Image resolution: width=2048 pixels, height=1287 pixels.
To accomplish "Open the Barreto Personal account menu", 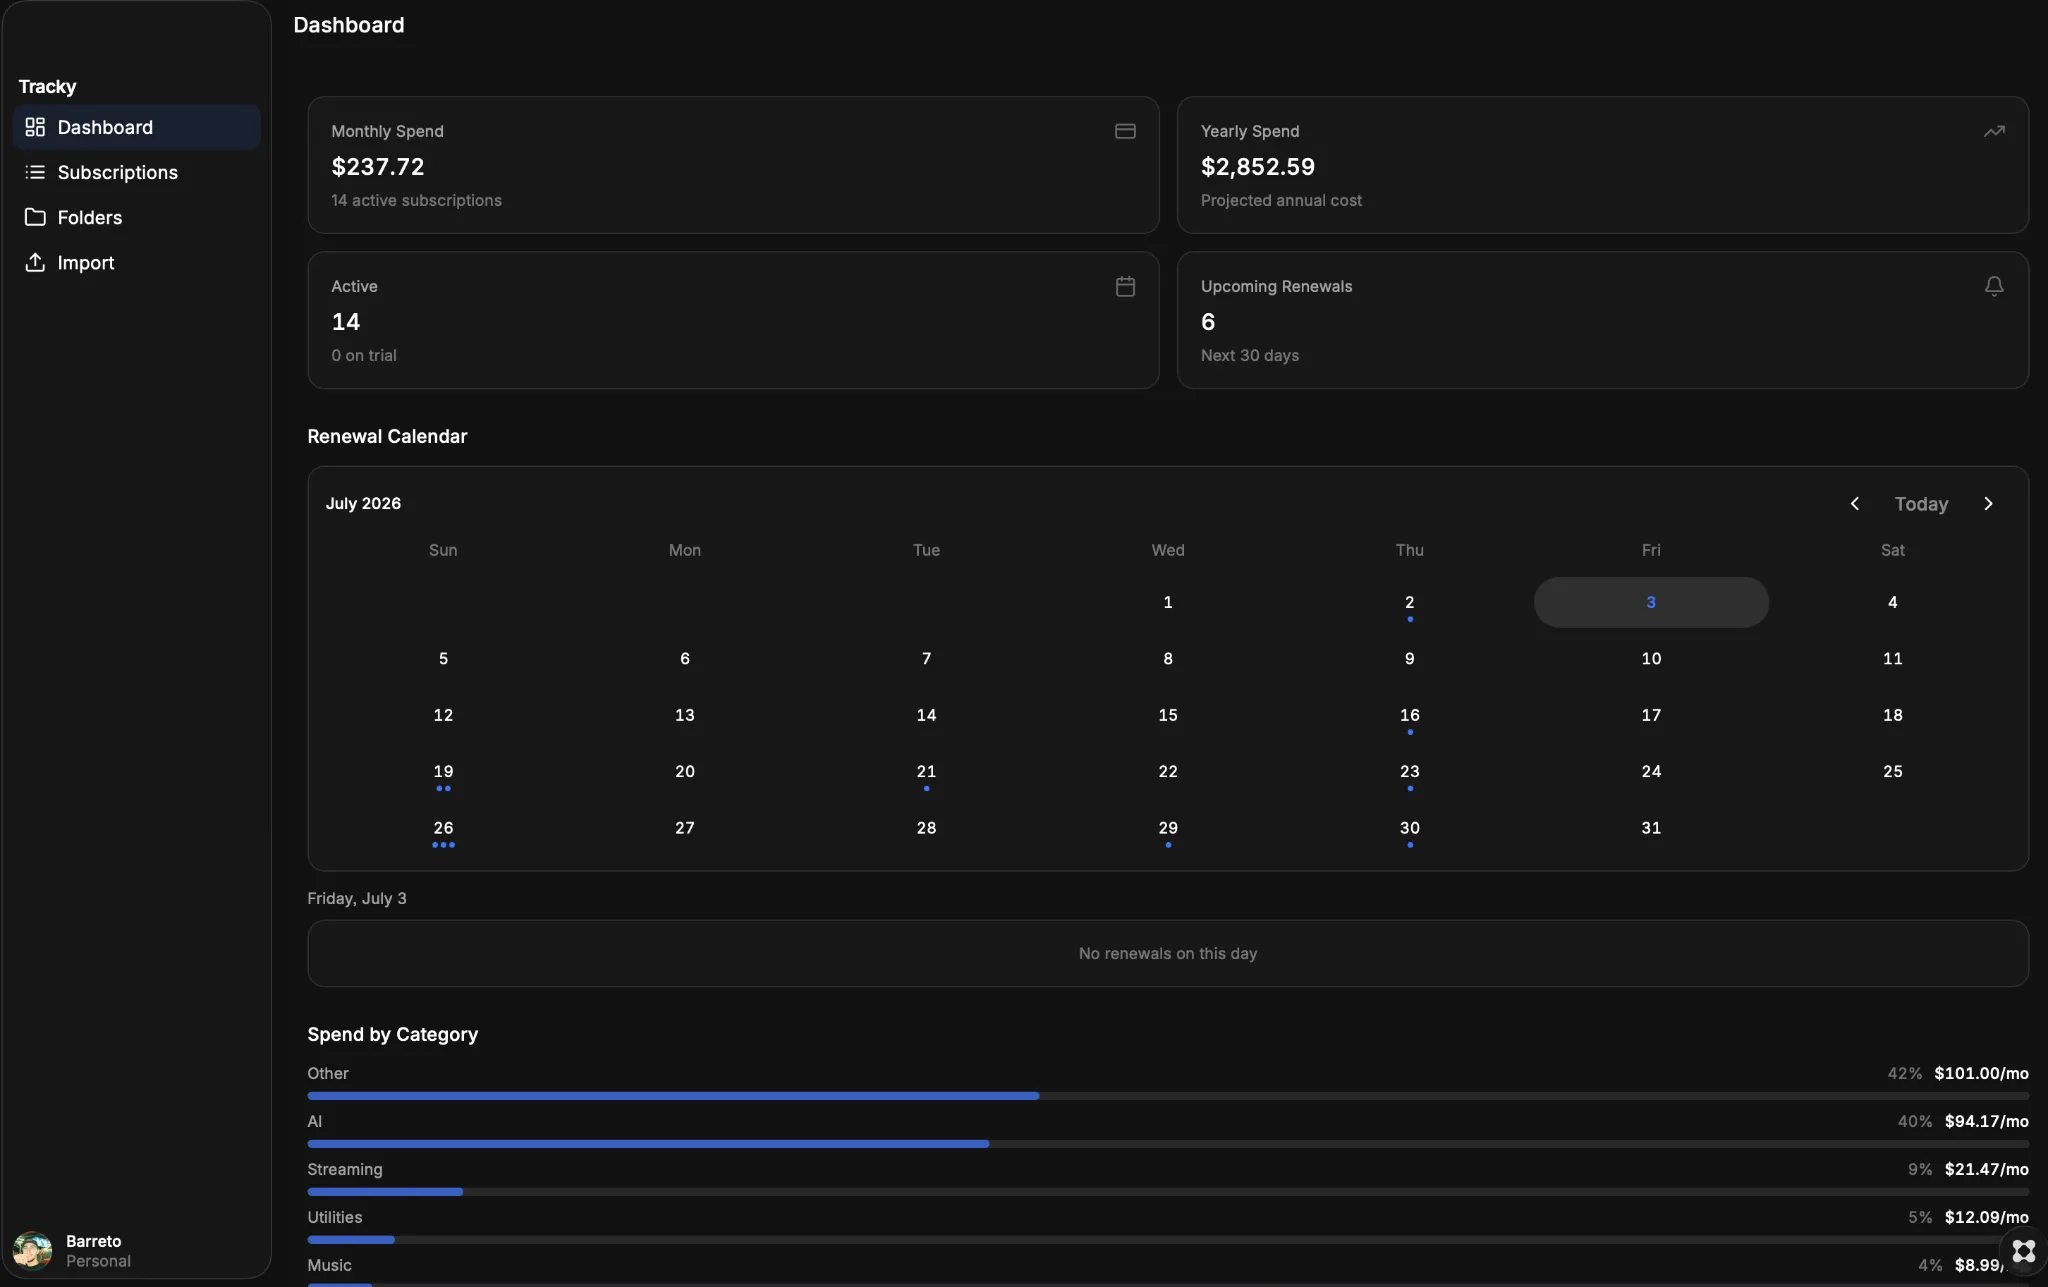I will (137, 1251).
